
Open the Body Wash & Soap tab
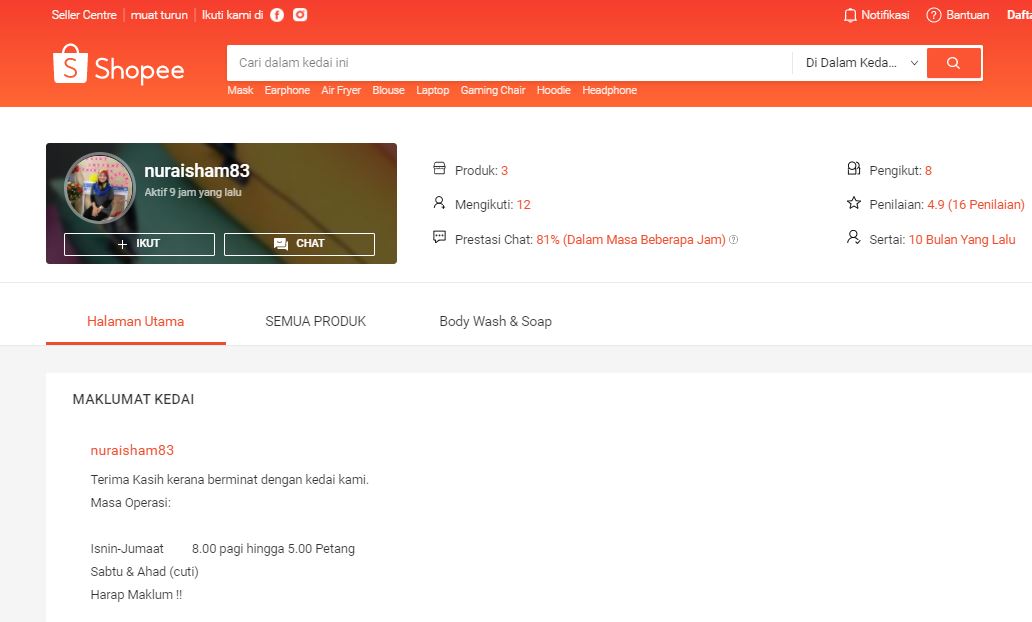(x=496, y=321)
